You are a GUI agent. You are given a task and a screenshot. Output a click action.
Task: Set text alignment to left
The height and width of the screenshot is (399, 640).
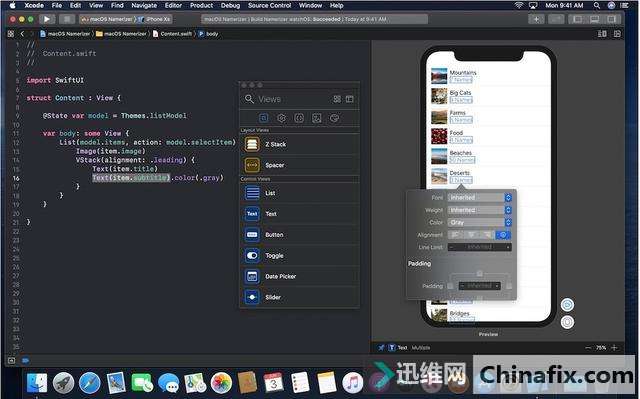click(456, 235)
